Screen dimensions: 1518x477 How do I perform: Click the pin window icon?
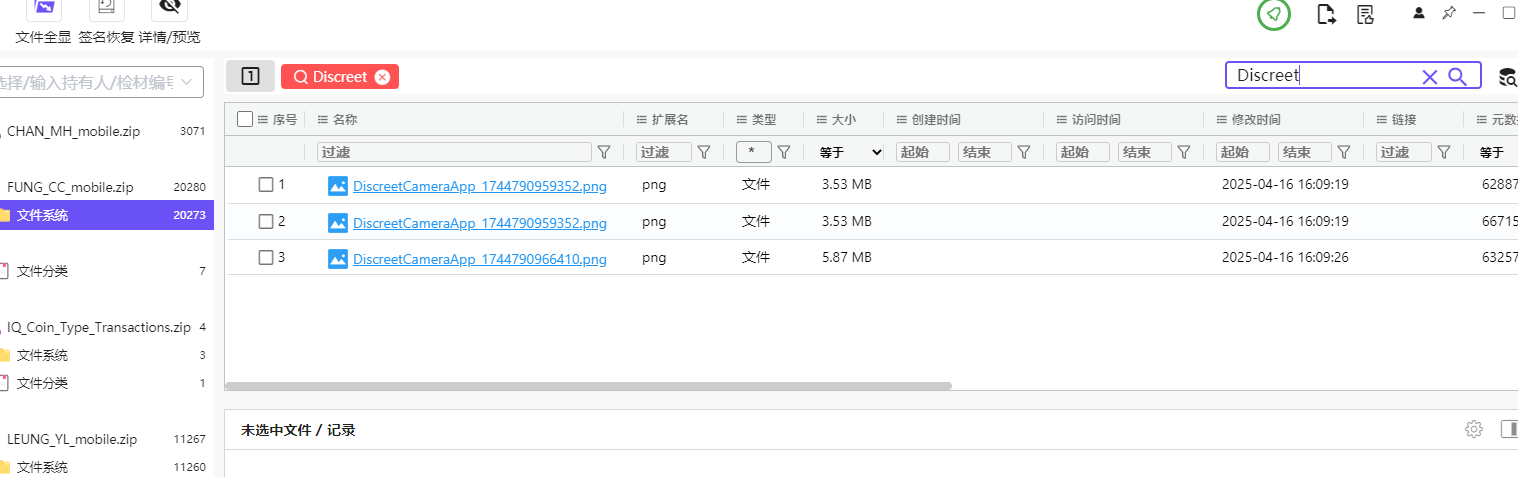coord(1448,13)
